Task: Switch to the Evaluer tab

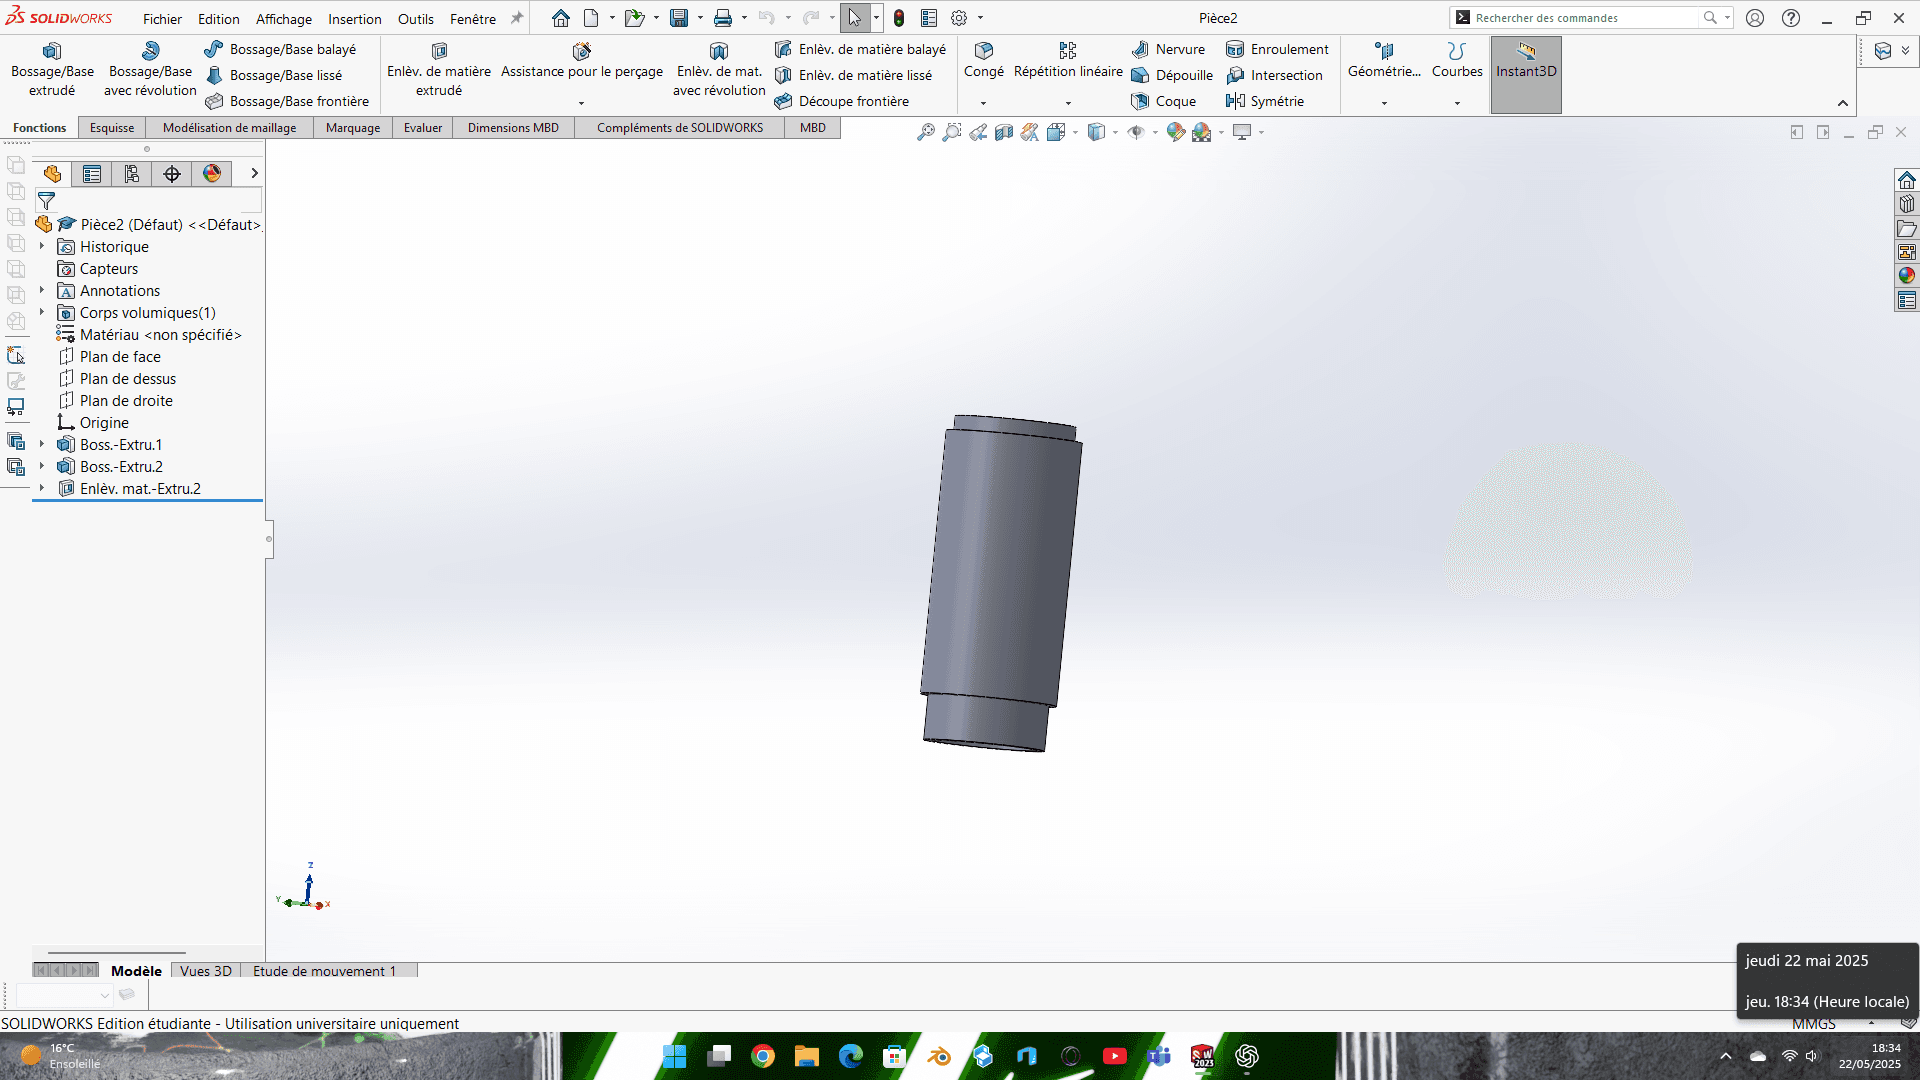Action: click(423, 128)
